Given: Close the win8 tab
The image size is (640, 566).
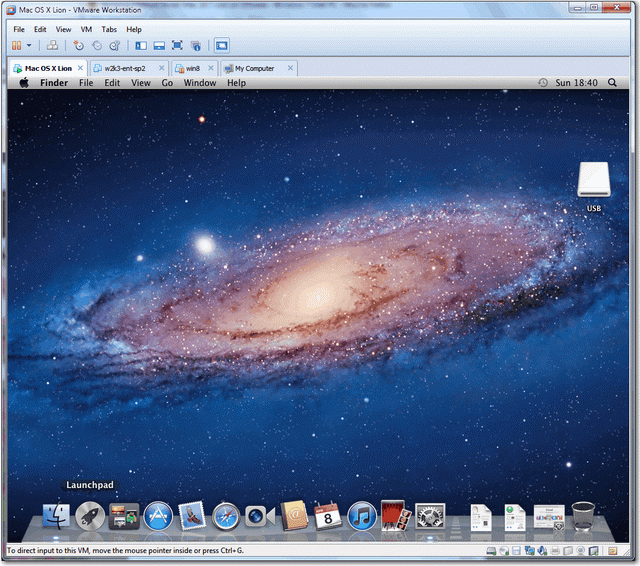Looking at the screenshot, I should coord(211,68).
